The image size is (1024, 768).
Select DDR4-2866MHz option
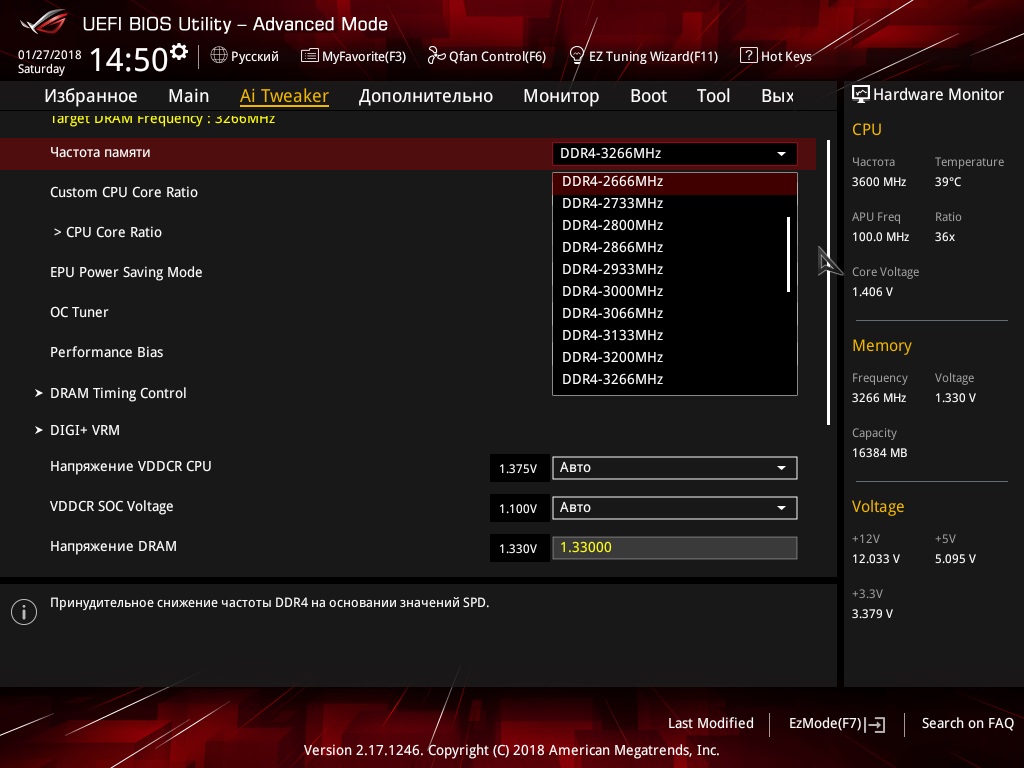point(675,248)
